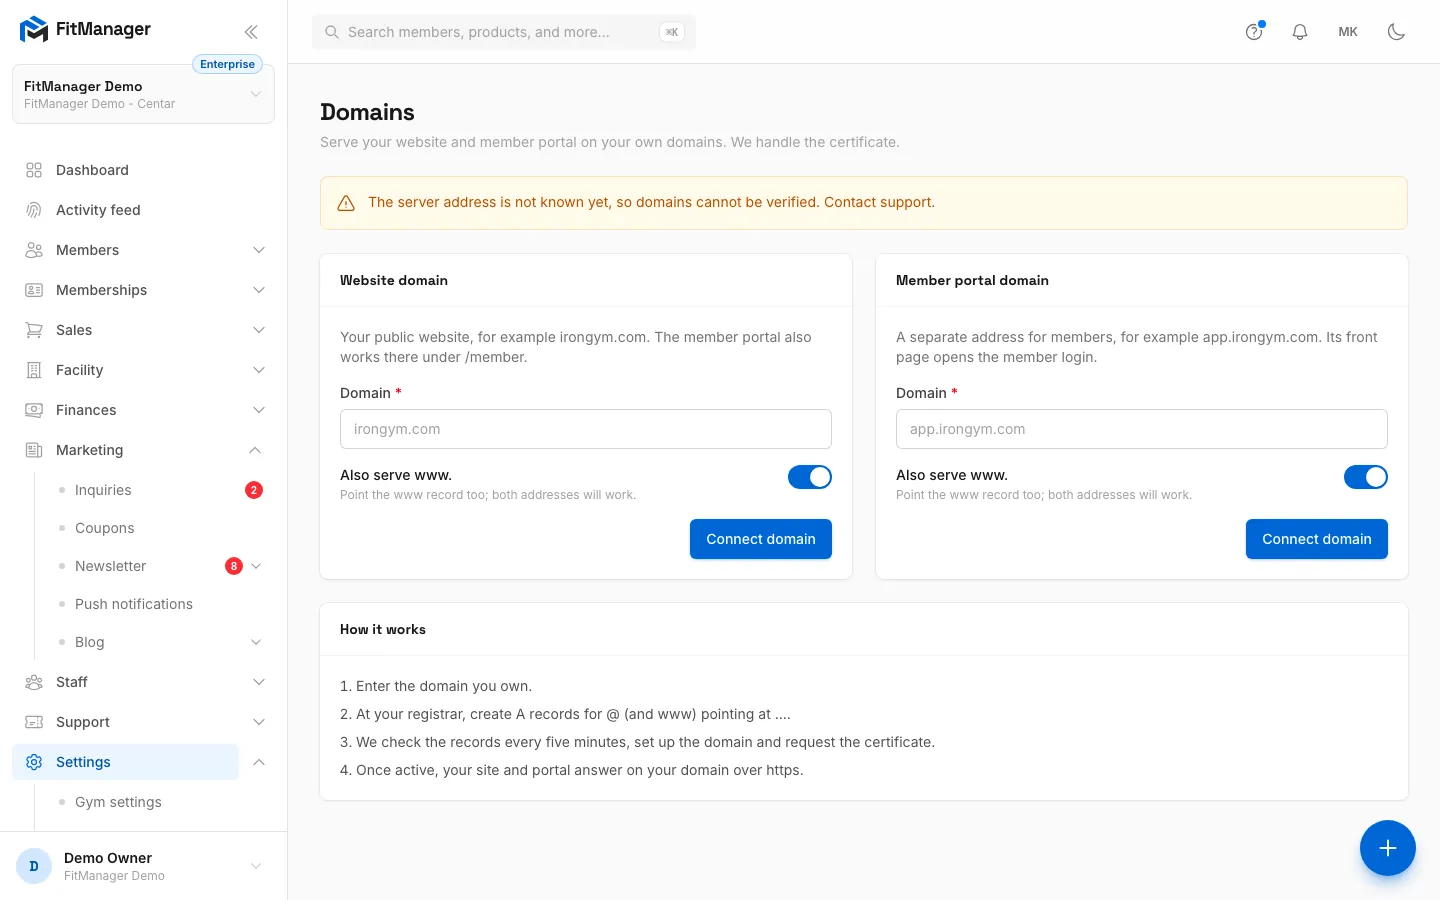Toggle Also serve www for Member portal domain

click(1366, 477)
